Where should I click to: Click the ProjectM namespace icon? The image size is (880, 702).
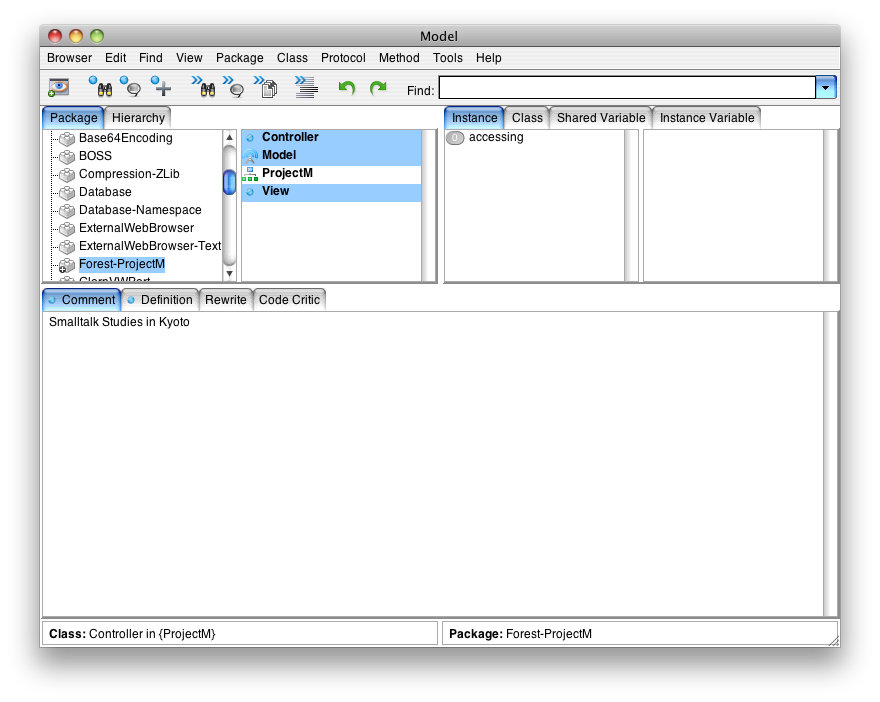pyautogui.click(x=250, y=174)
